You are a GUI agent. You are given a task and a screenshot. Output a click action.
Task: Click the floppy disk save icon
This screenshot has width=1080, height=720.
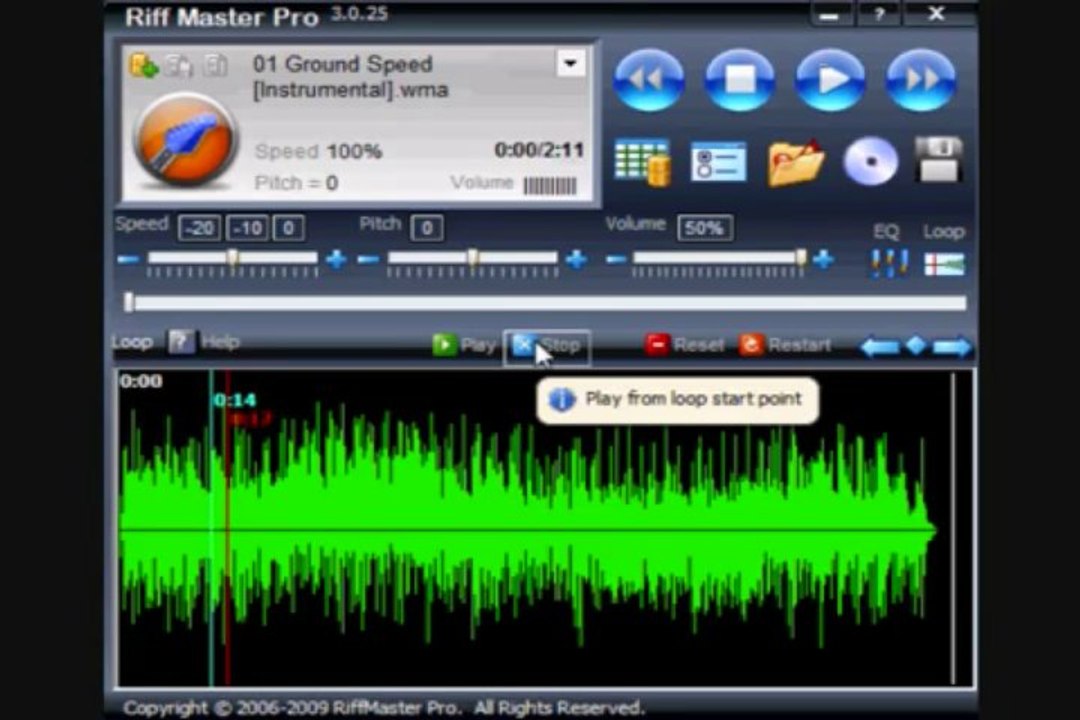tap(939, 160)
